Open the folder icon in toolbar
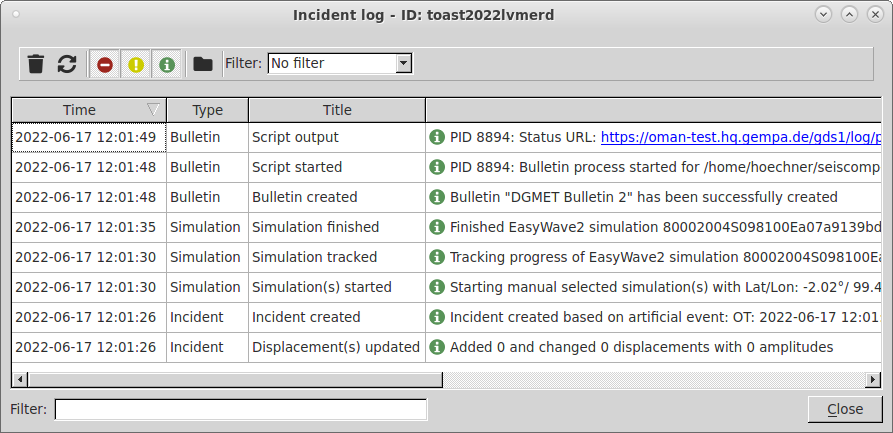The height and width of the screenshot is (433, 893). click(x=203, y=63)
